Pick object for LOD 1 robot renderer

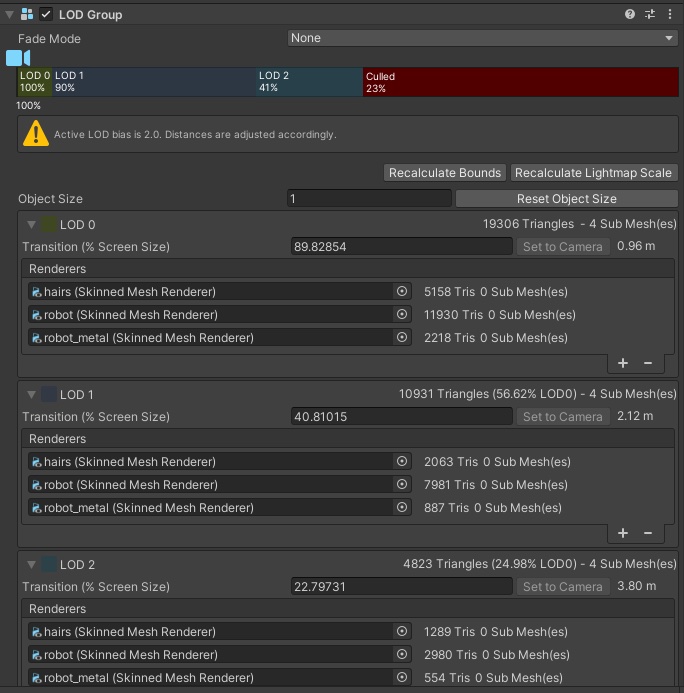pos(402,485)
